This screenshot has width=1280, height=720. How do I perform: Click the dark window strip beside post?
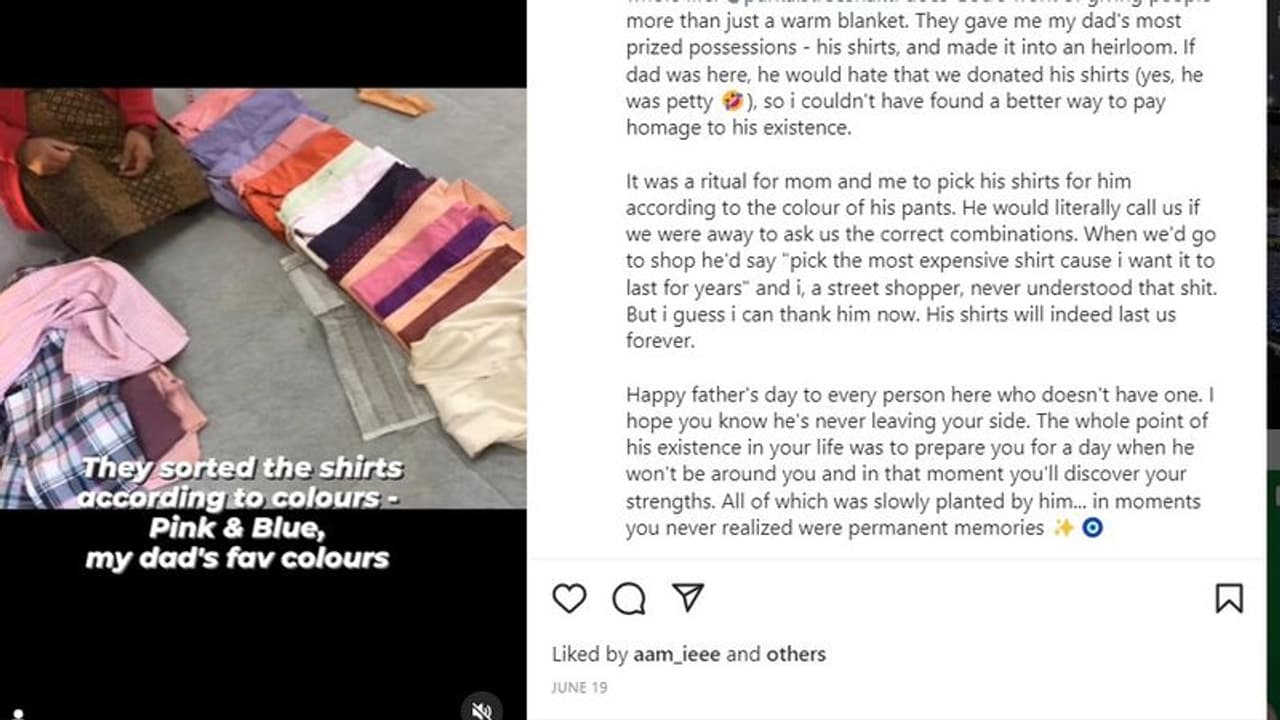coord(1273,360)
